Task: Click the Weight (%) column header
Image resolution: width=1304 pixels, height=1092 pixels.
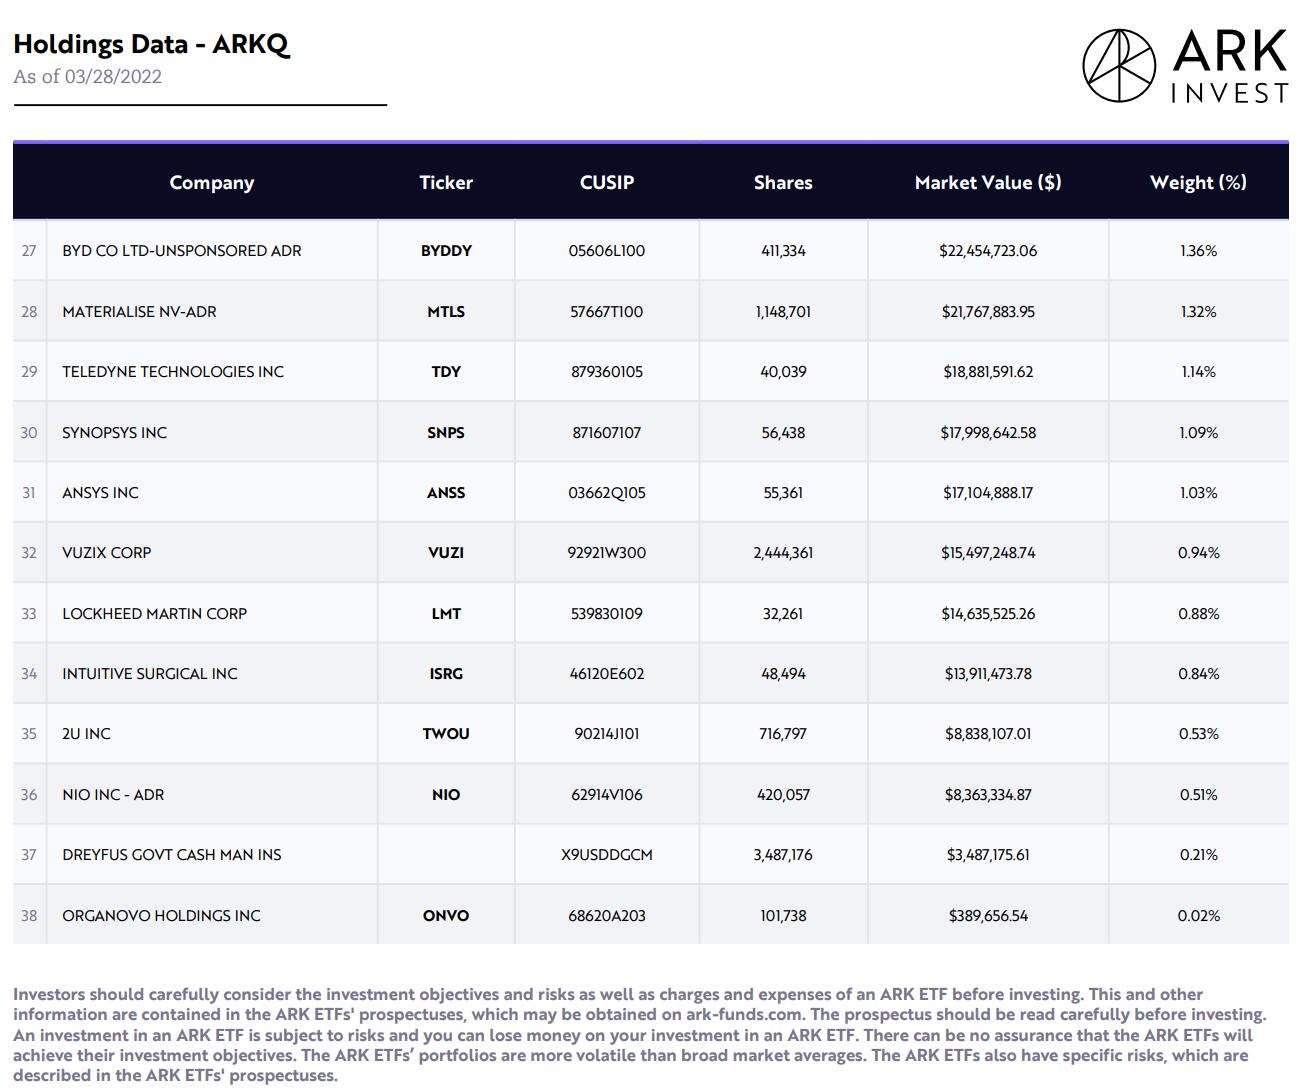Action: [1198, 182]
